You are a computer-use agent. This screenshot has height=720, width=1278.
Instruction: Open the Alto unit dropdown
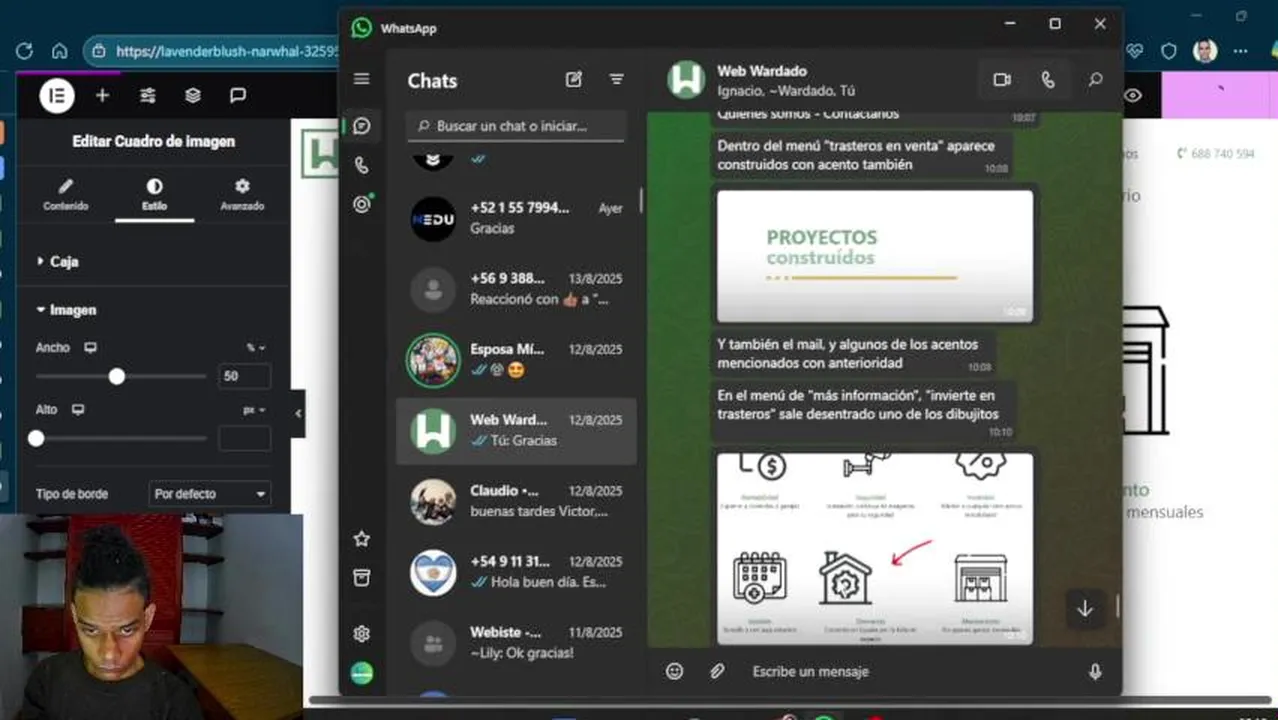[255, 410]
